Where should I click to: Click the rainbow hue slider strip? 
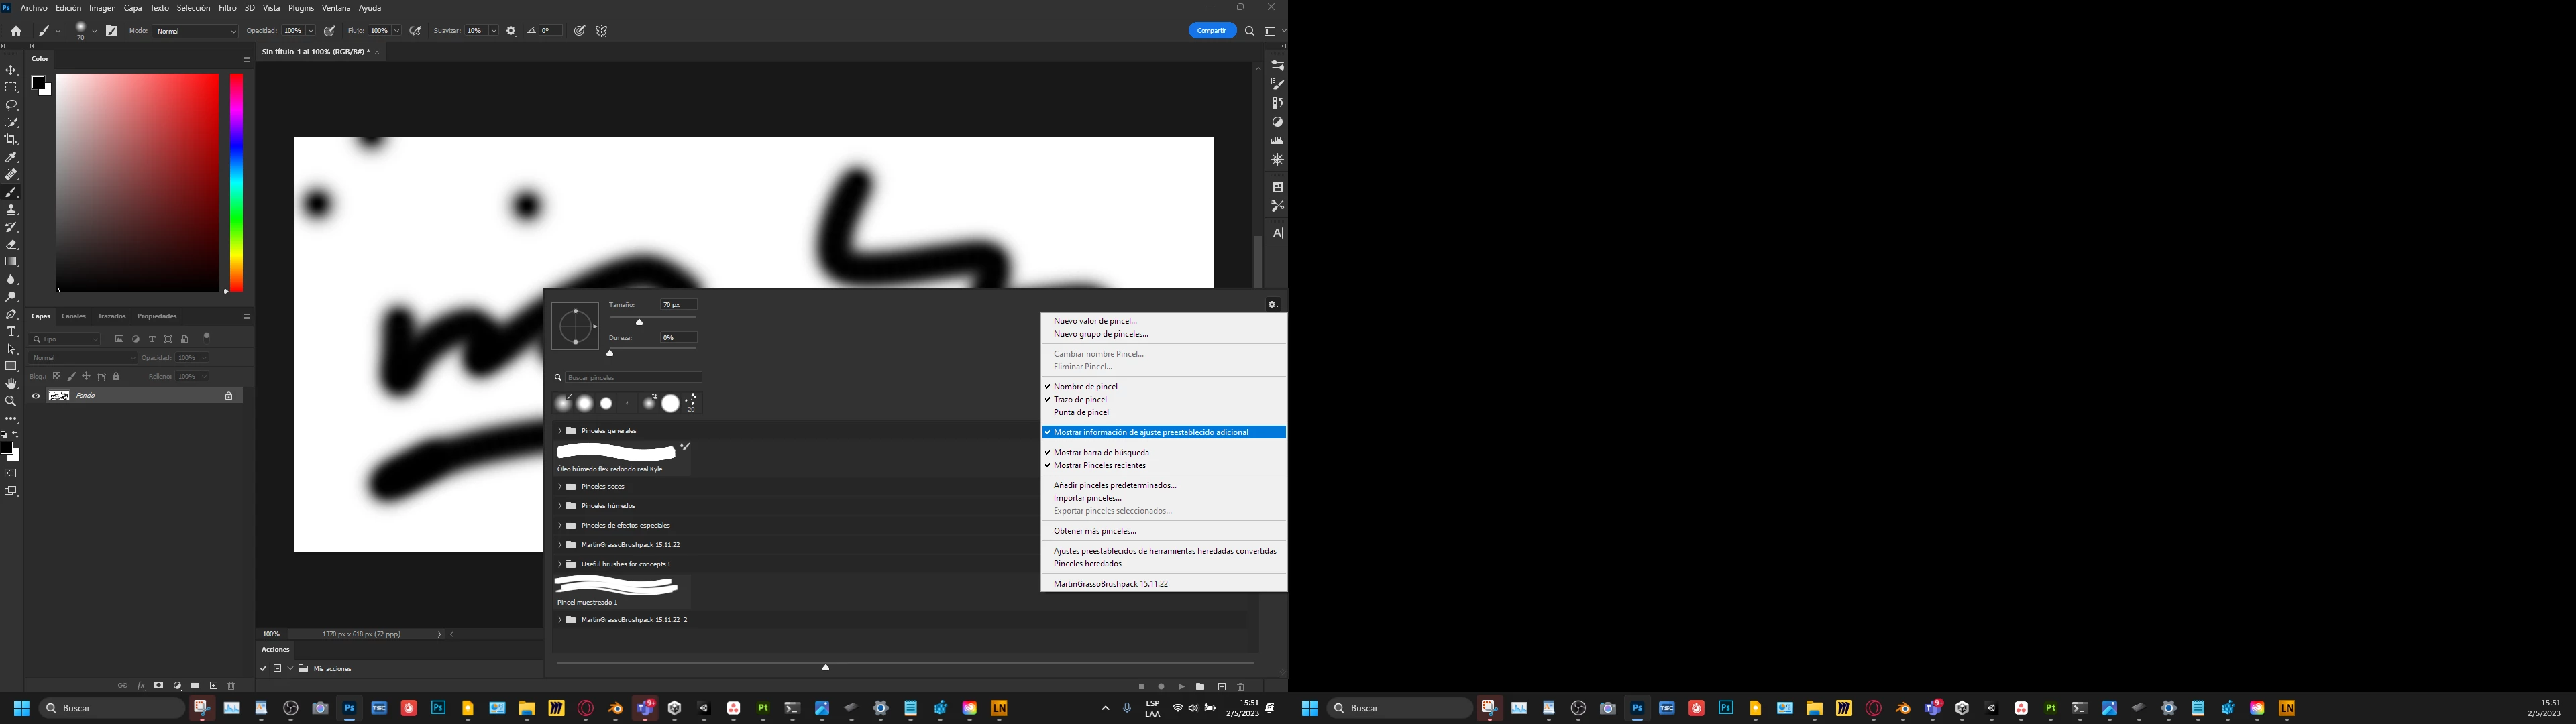click(236, 180)
